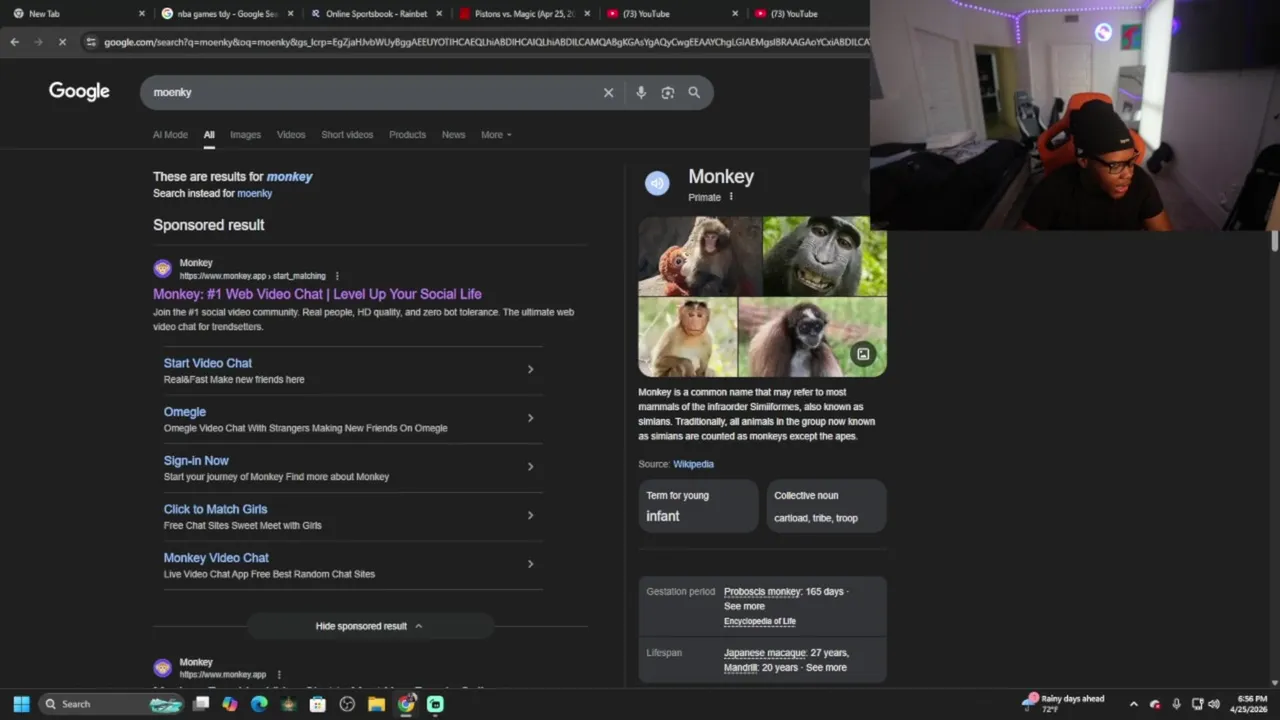Open Task View on taskbar

(x=201, y=704)
